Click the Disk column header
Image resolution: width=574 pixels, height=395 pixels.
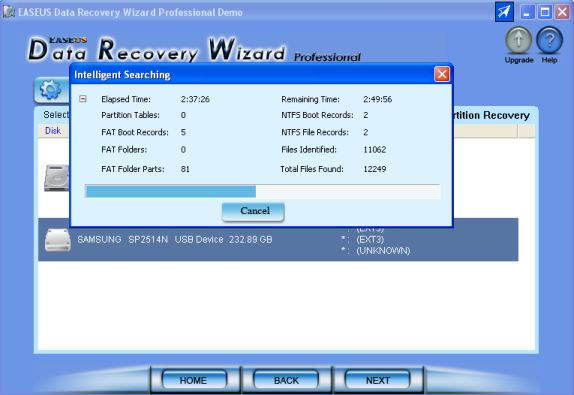(53, 131)
